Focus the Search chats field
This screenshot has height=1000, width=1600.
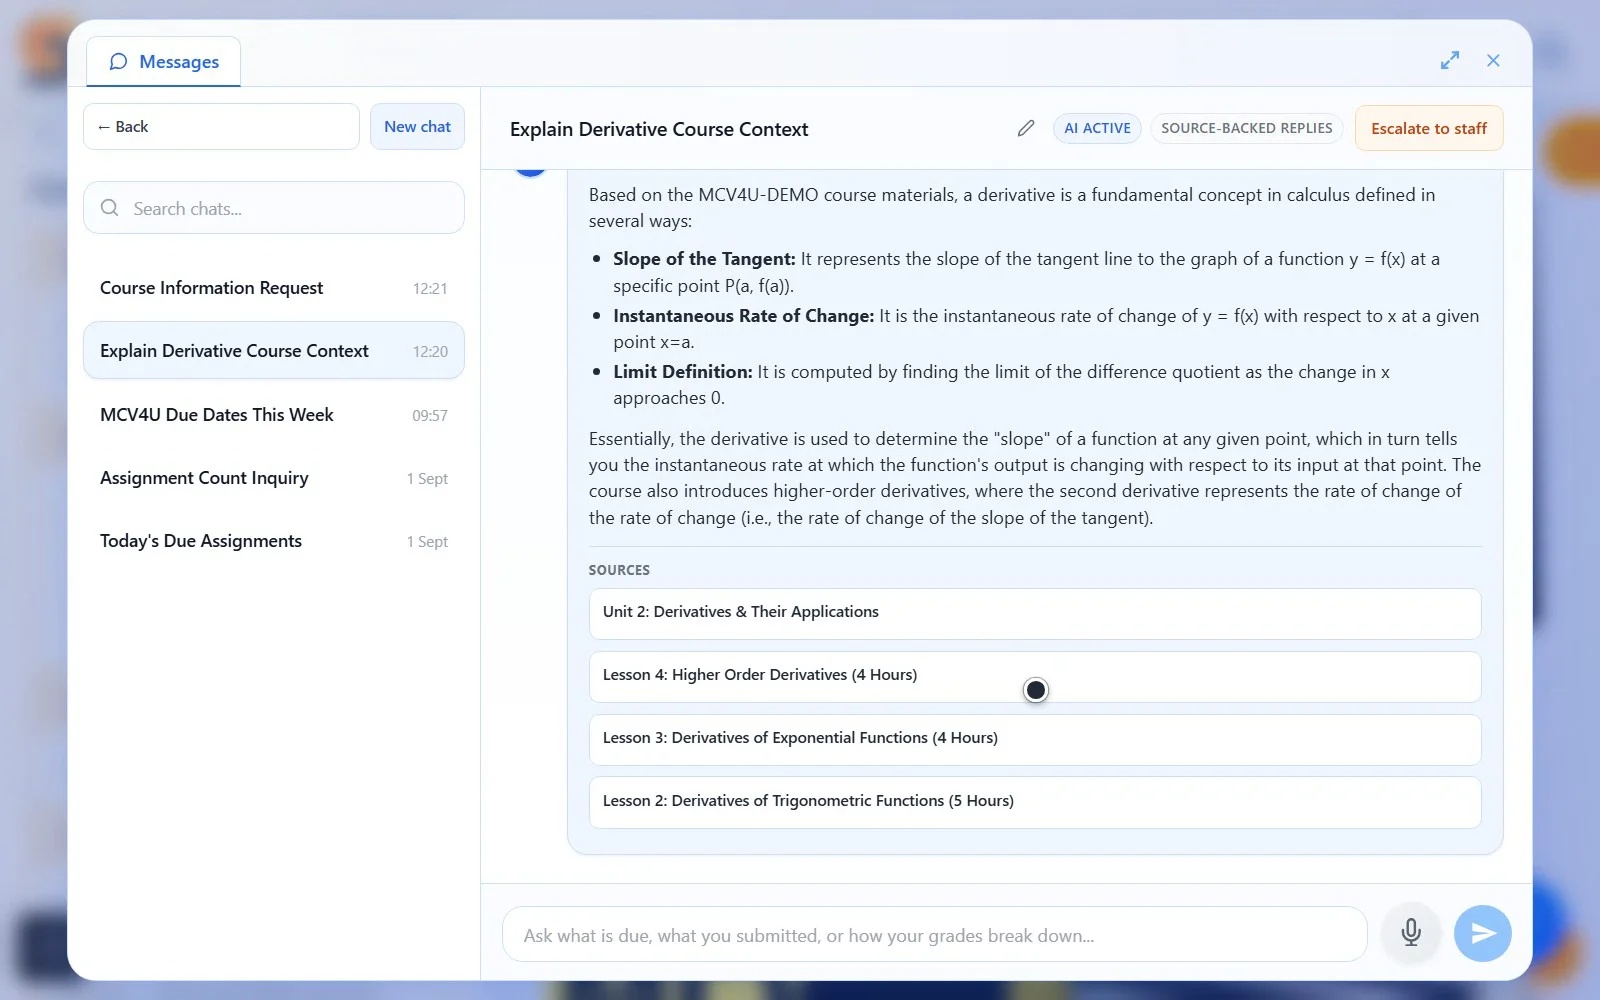274,208
